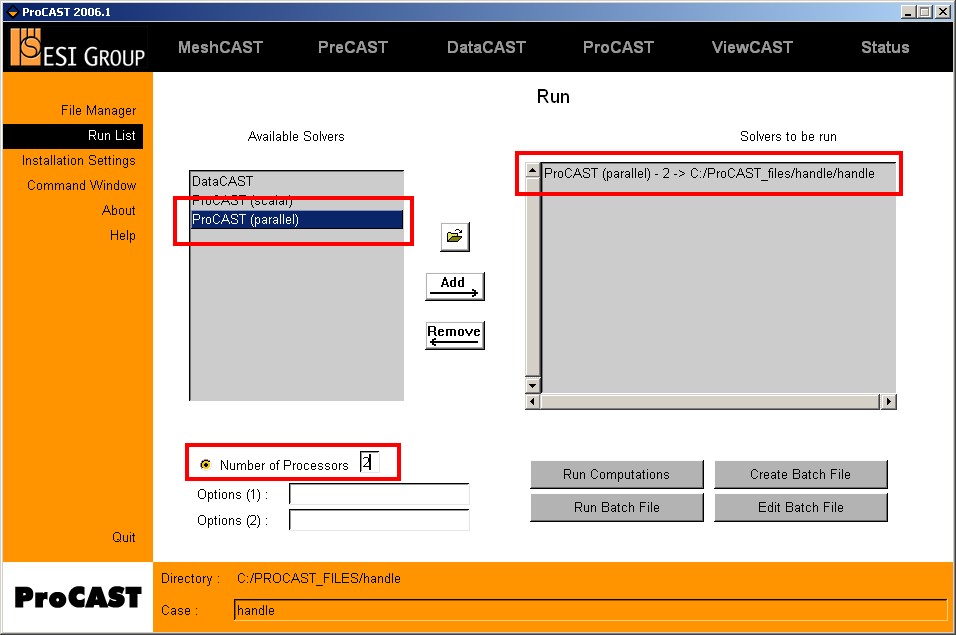Open the folder browse icon

pos(455,236)
